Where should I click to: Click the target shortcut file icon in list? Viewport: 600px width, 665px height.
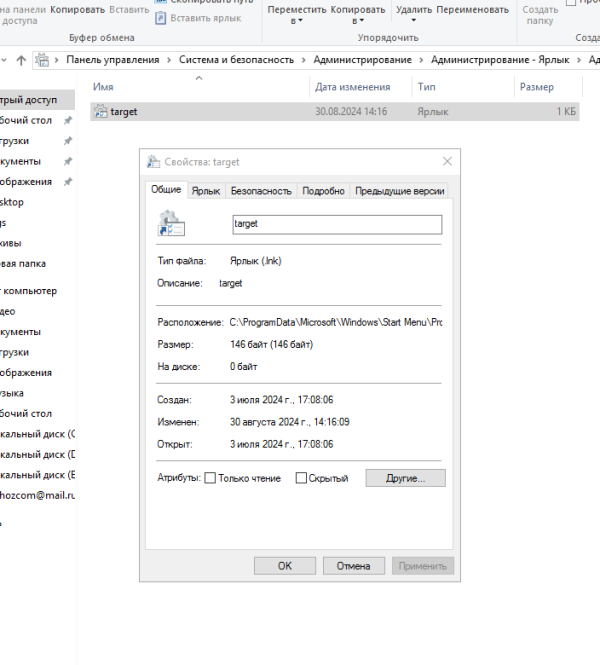(100, 112)
